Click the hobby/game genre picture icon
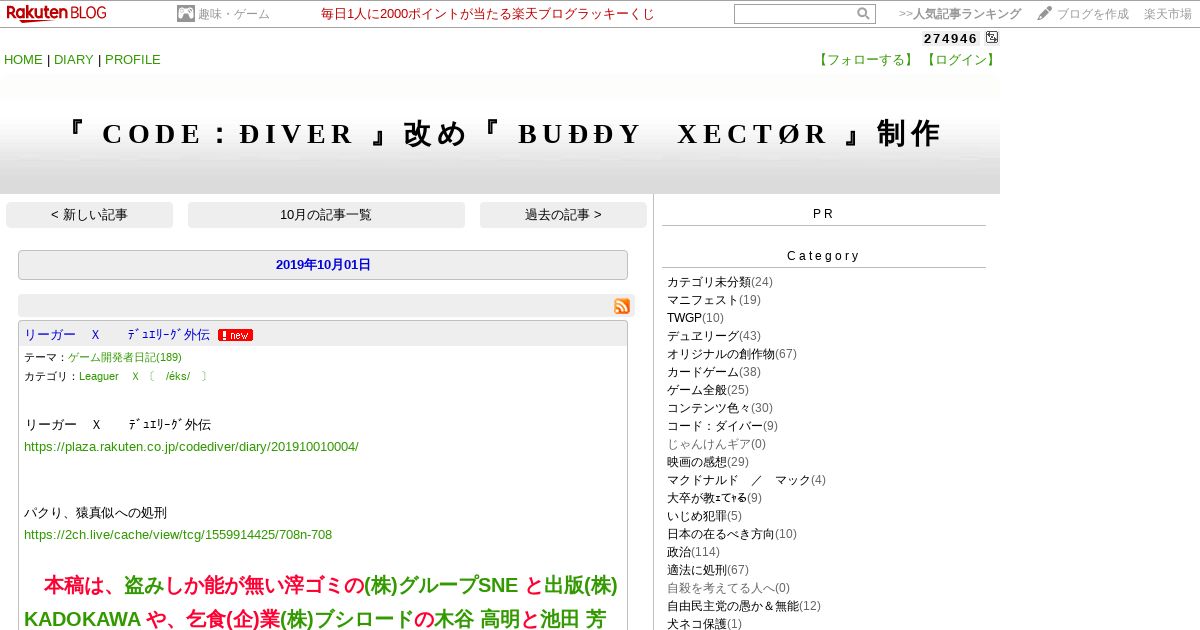 pos(185,13)
